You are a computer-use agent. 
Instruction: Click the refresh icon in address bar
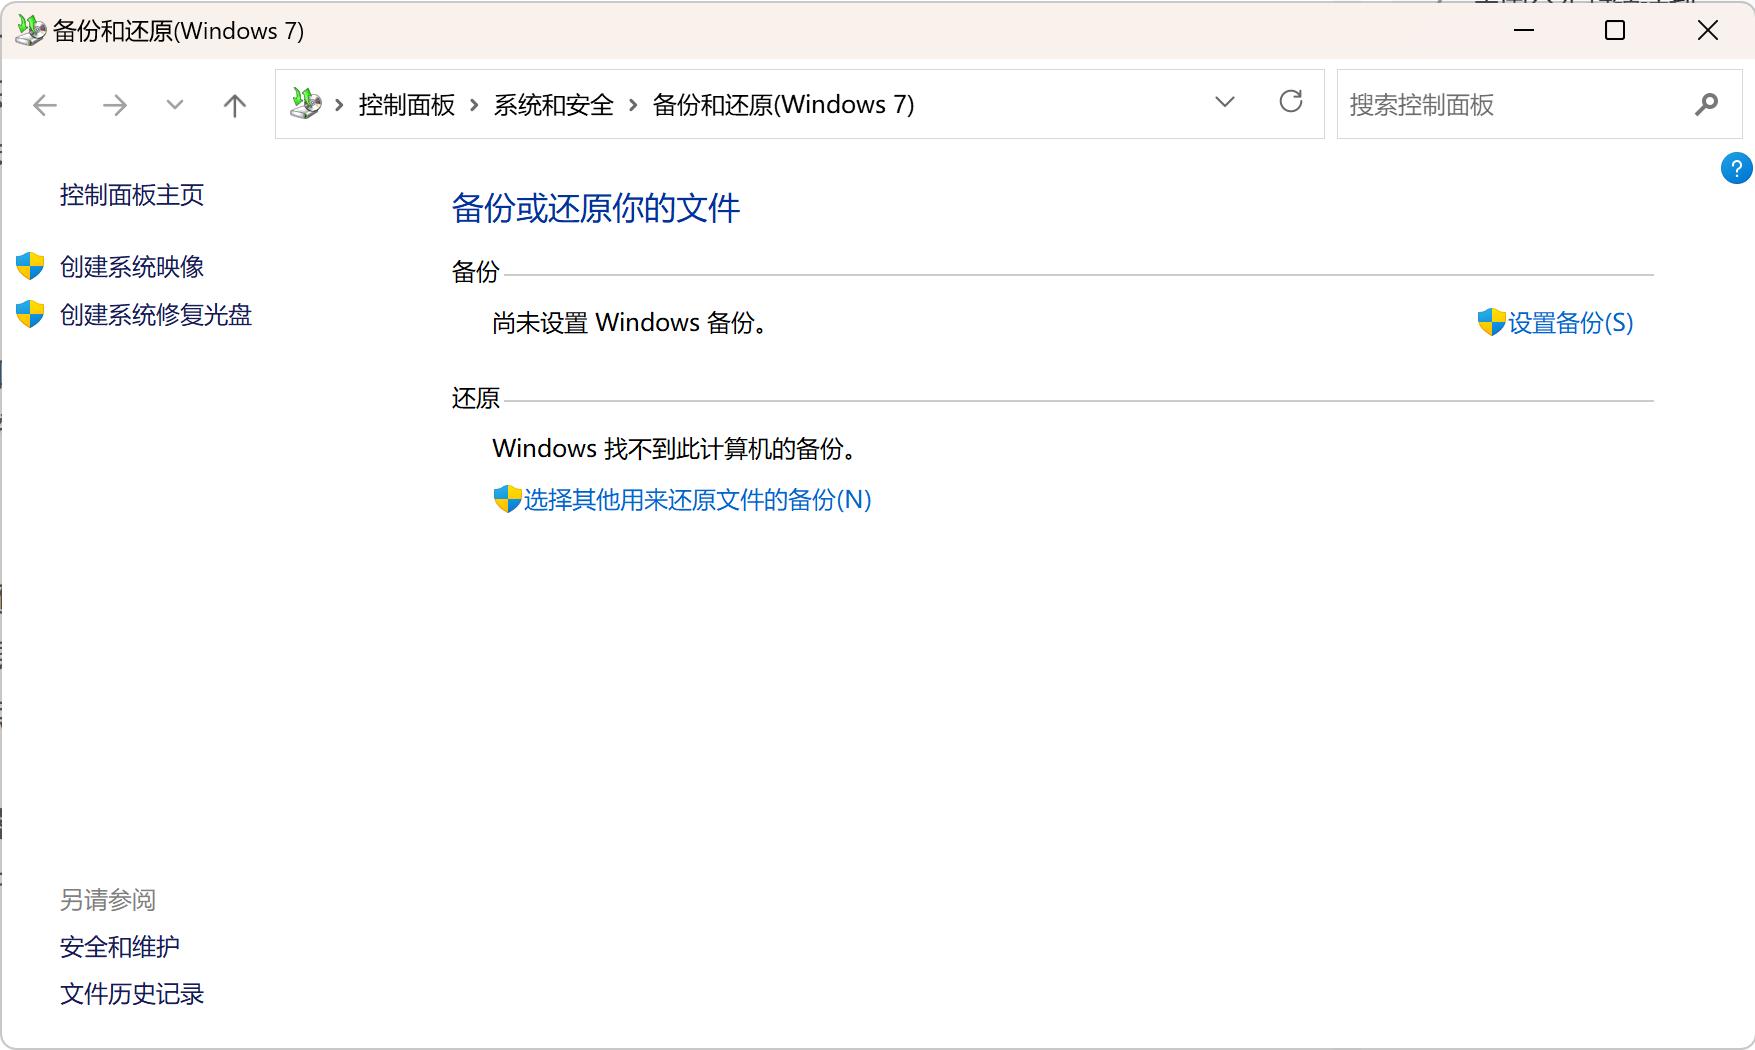(x=1291, y=103)
